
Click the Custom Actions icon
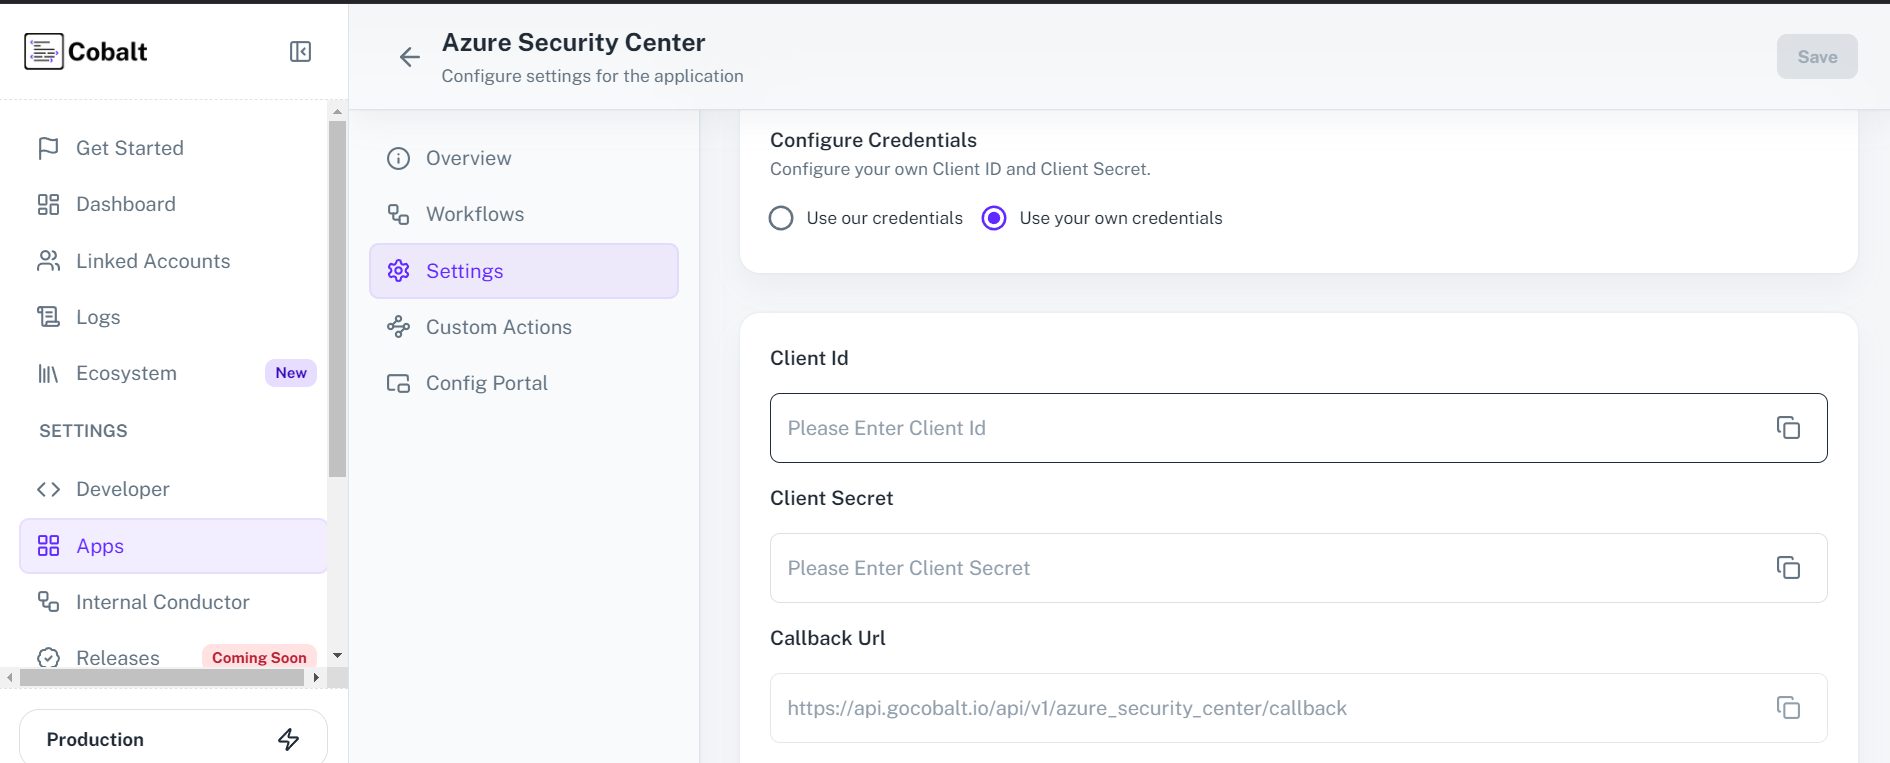click(398, 327)
